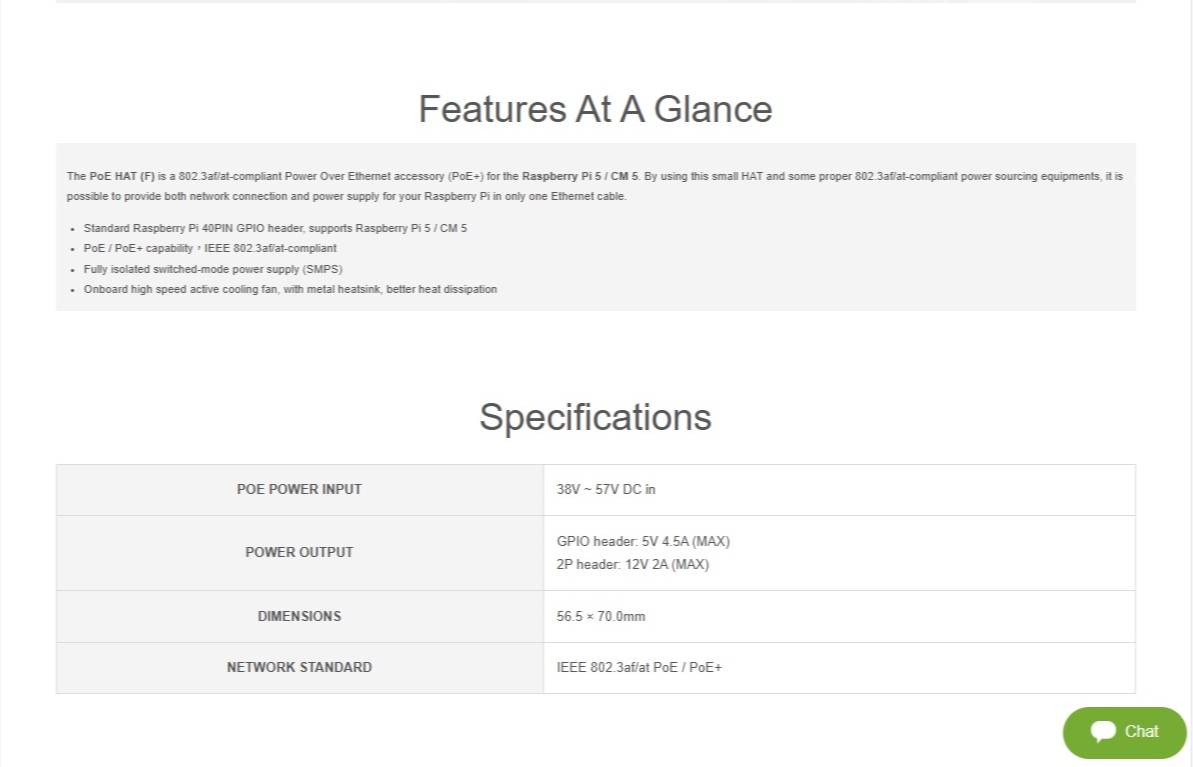Select the POE POWER INPUT row label
This screenshot has width=1193, height=767.
(x=299, y=489)
